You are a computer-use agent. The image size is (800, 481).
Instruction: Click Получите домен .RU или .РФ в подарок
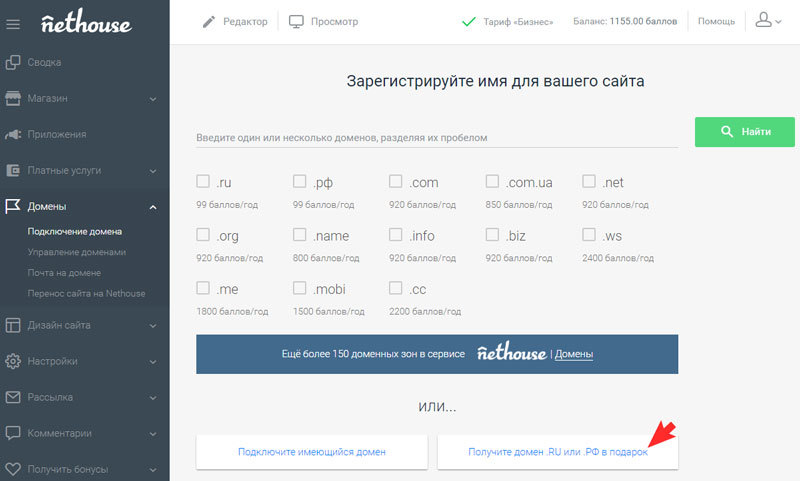tap(558, 452)
